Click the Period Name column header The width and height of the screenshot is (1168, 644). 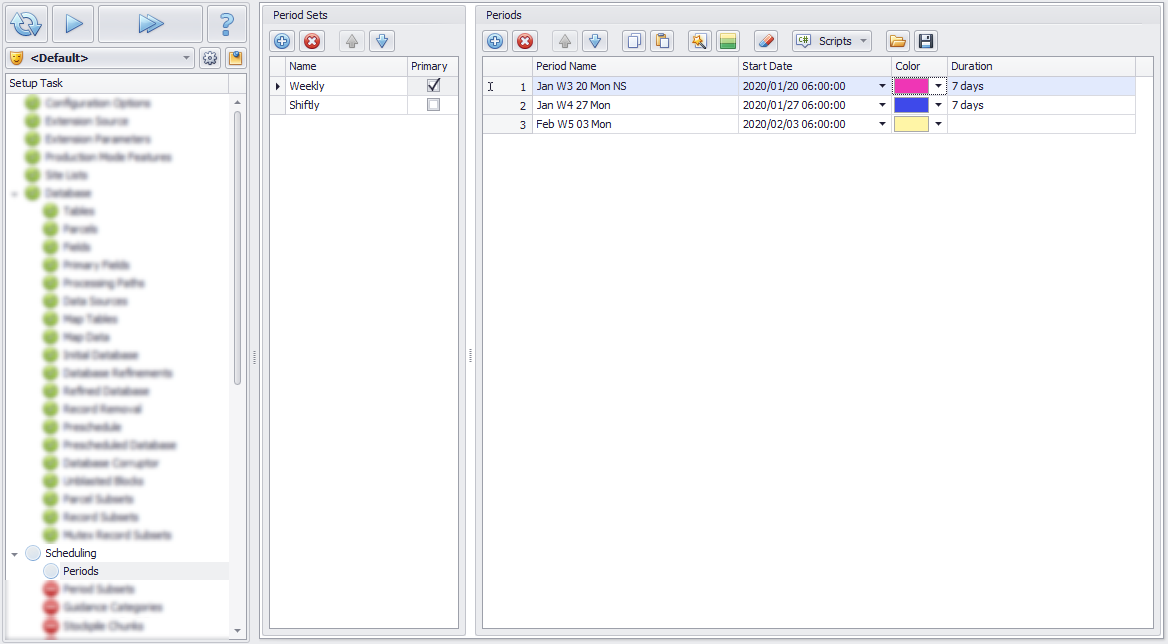(635, 66)
